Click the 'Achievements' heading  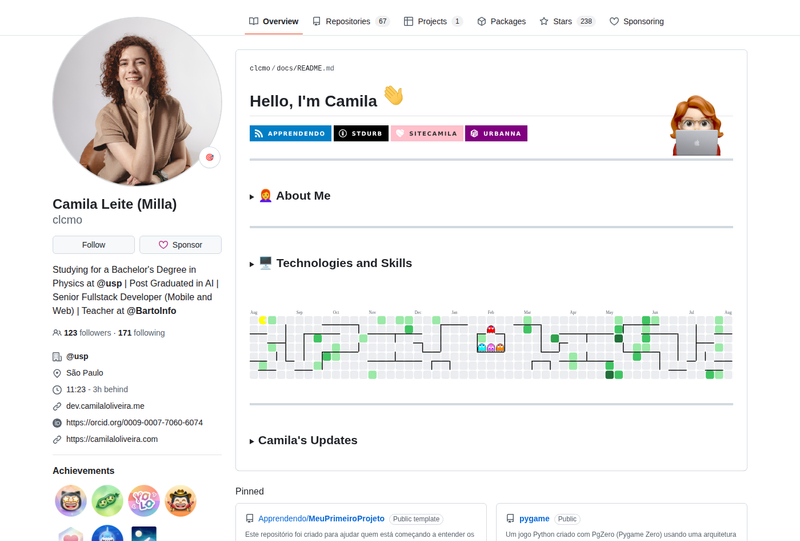83,471
